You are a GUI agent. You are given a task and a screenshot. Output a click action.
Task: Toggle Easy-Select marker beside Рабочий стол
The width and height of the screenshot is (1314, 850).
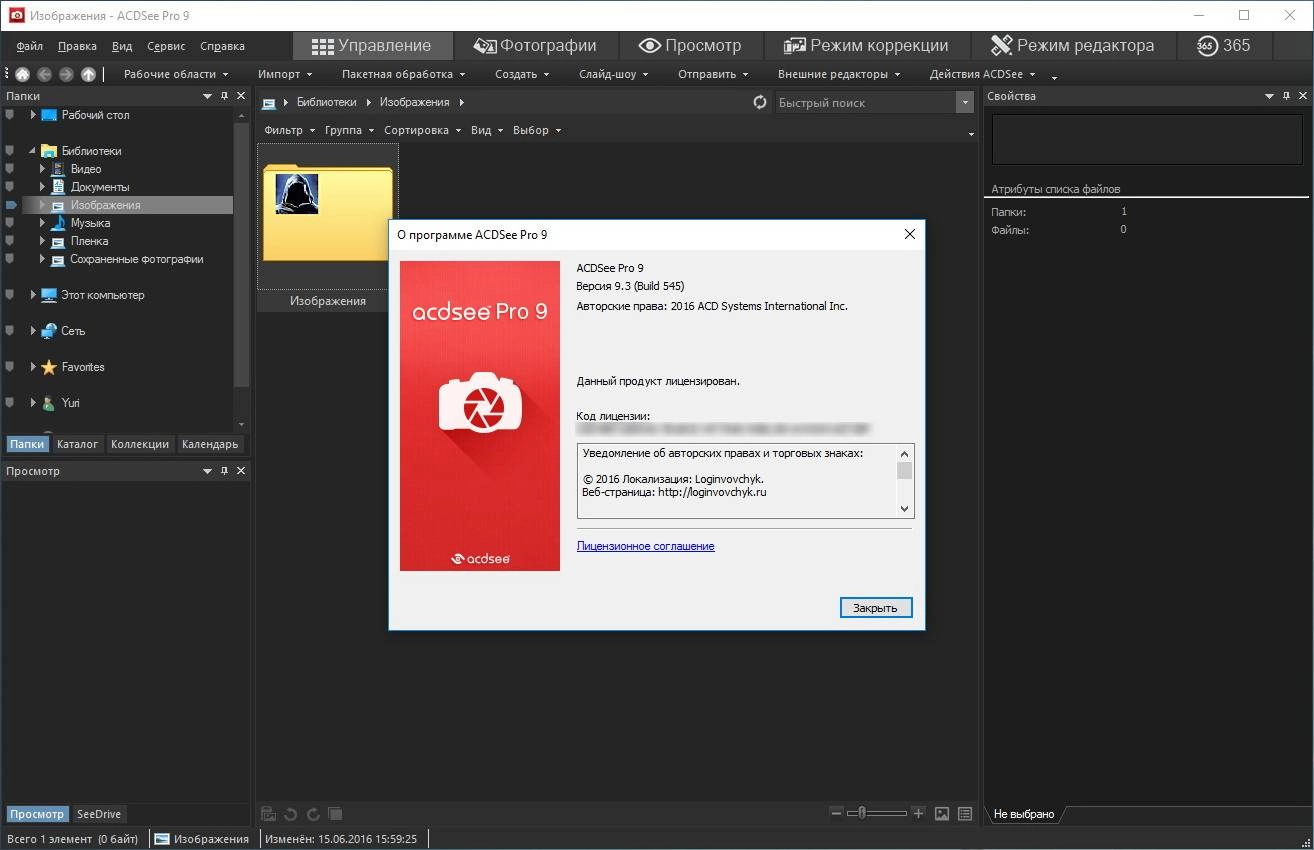coord(10,115)
